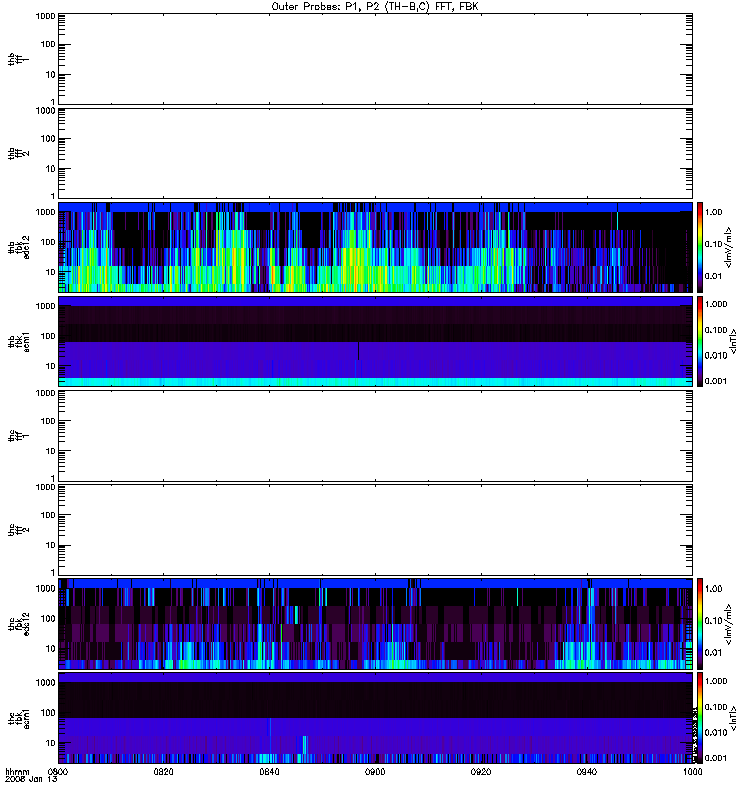Click the 1000 y-axis tick of thb fff 1
This screenshot has width=750, height=800.
point(45,16)
